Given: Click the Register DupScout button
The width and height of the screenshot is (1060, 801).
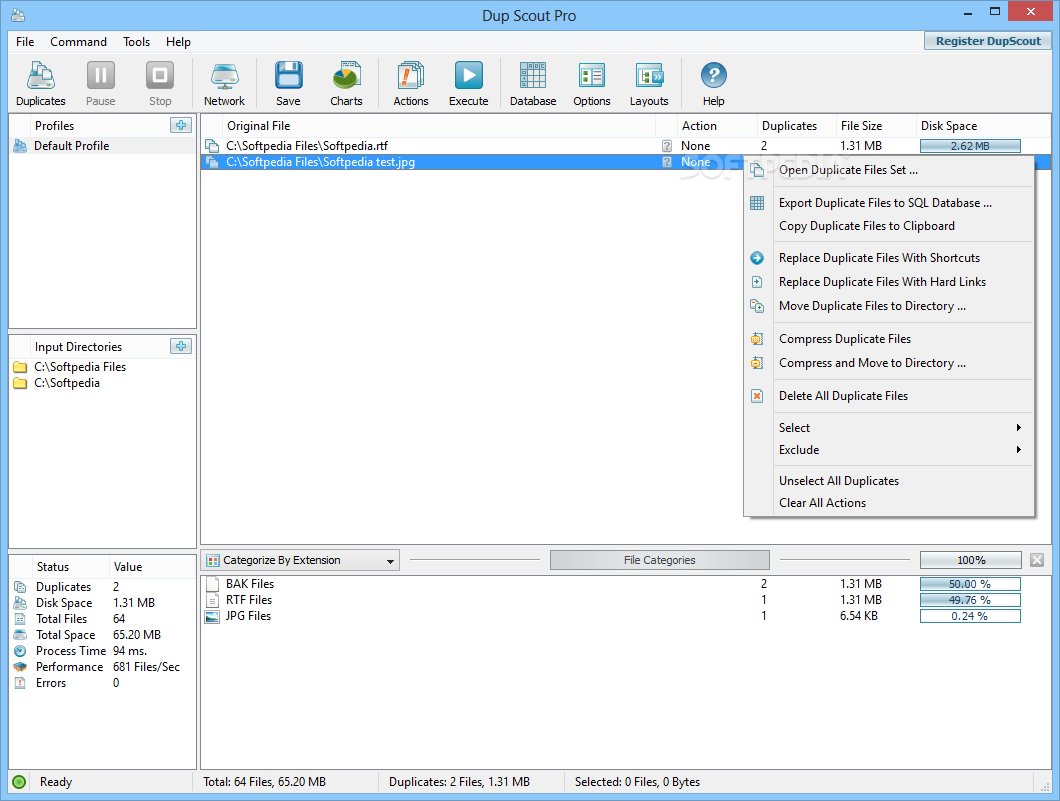Looking at the screenshot, I should (988, 41).
